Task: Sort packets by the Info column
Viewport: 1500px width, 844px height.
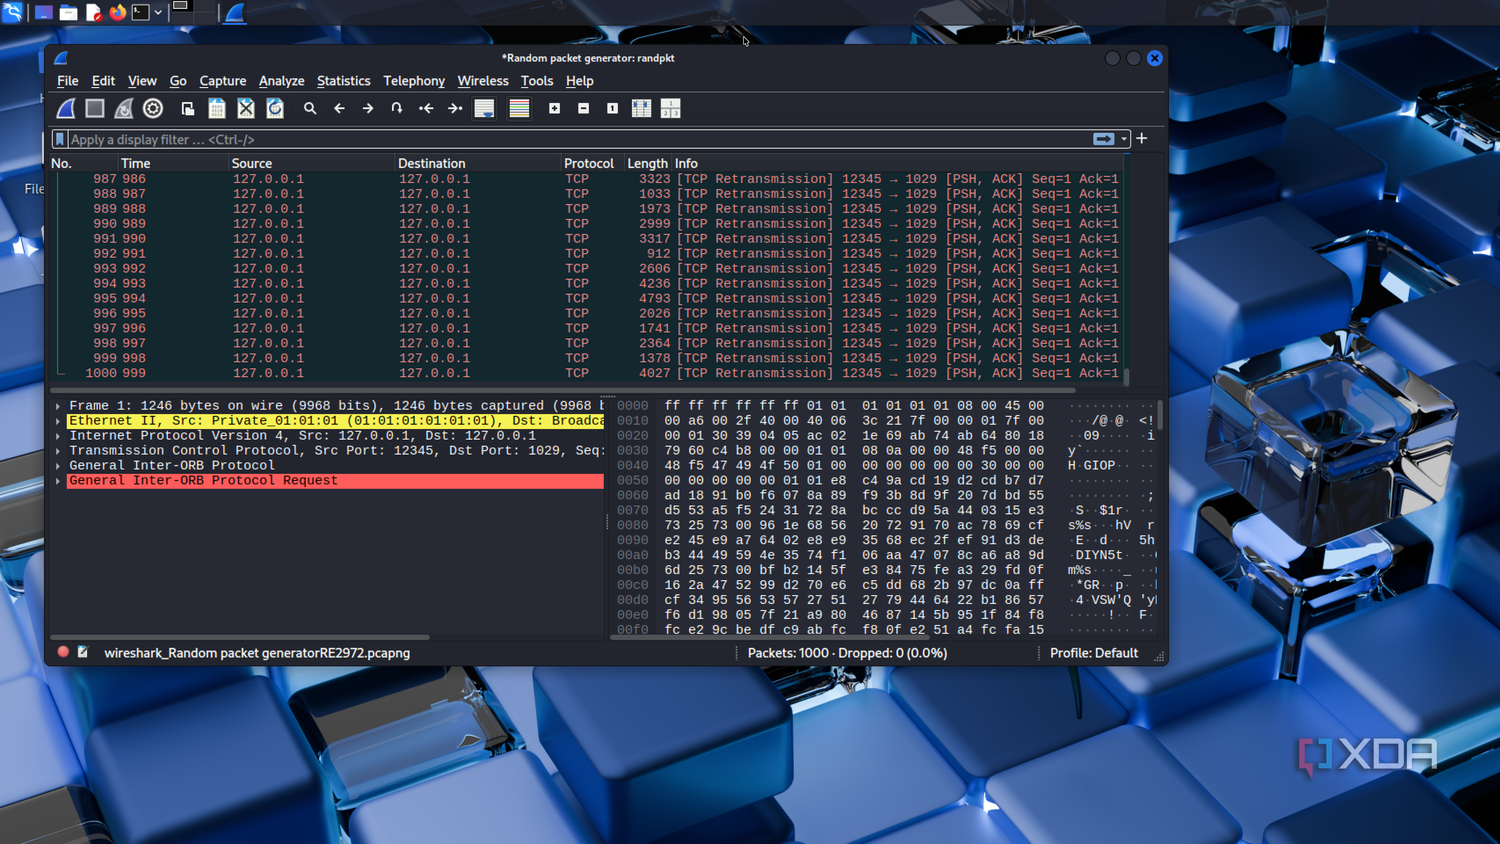Action: point(897,163)
